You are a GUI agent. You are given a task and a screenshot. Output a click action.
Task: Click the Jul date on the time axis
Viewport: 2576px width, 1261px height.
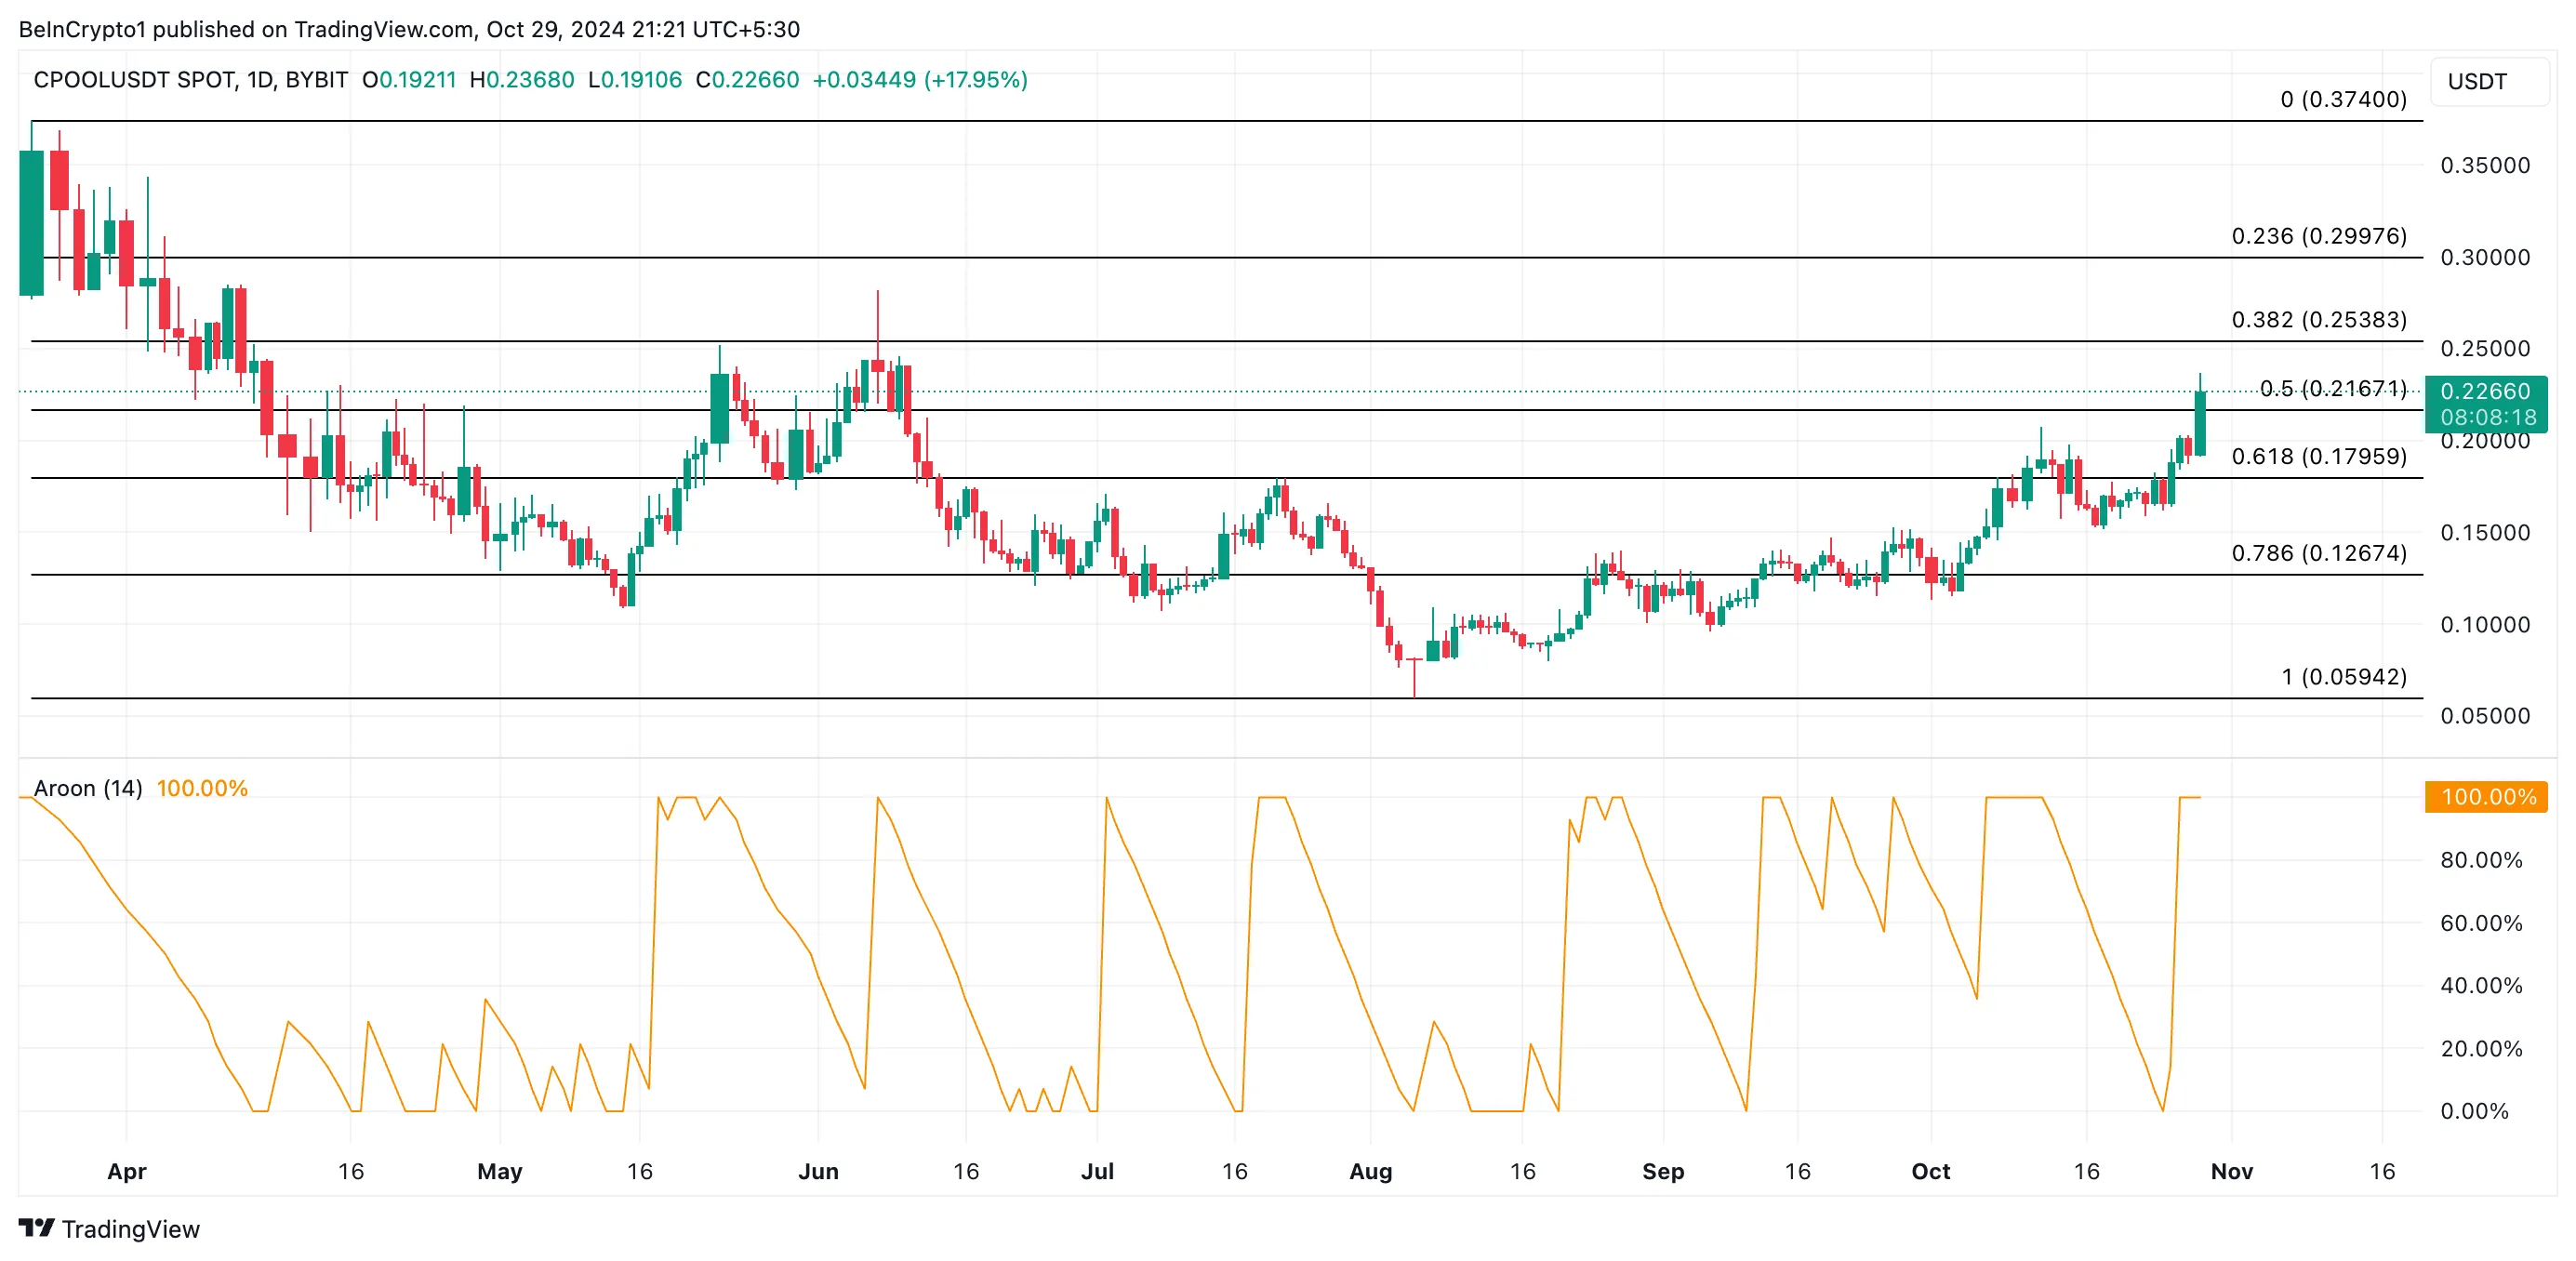[x=1097, y=1172]
